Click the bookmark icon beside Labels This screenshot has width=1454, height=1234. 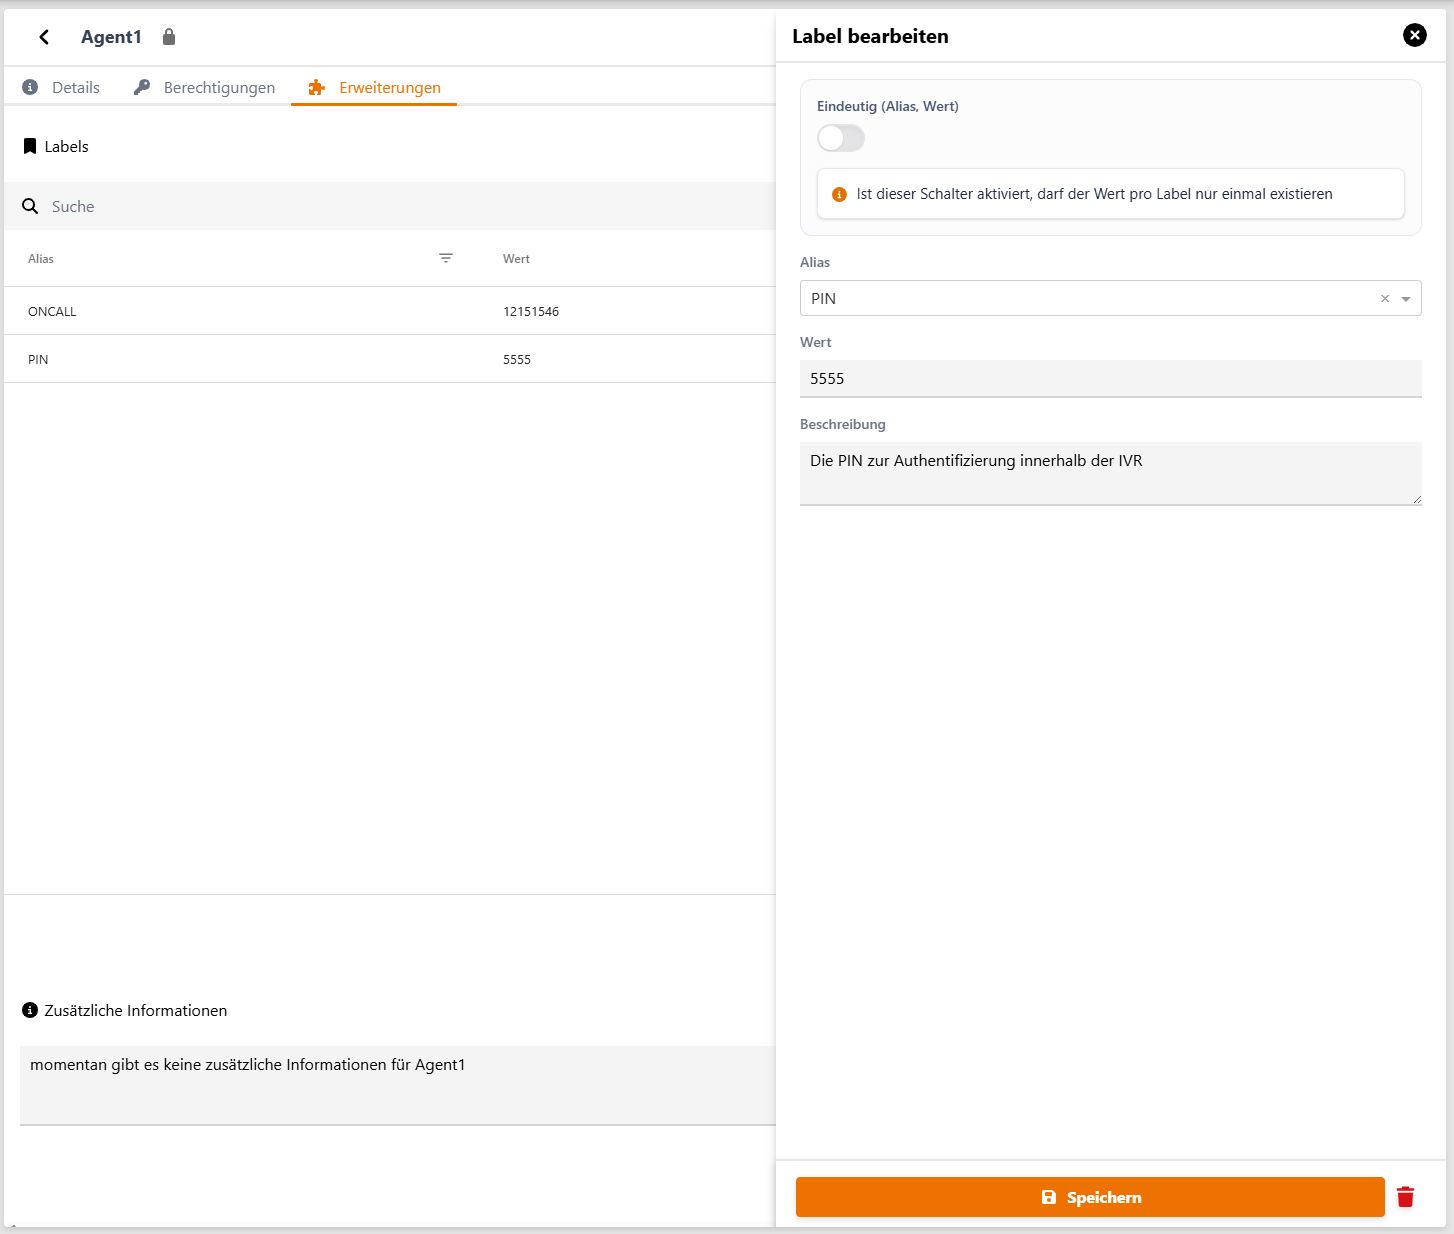coord(30,146)
